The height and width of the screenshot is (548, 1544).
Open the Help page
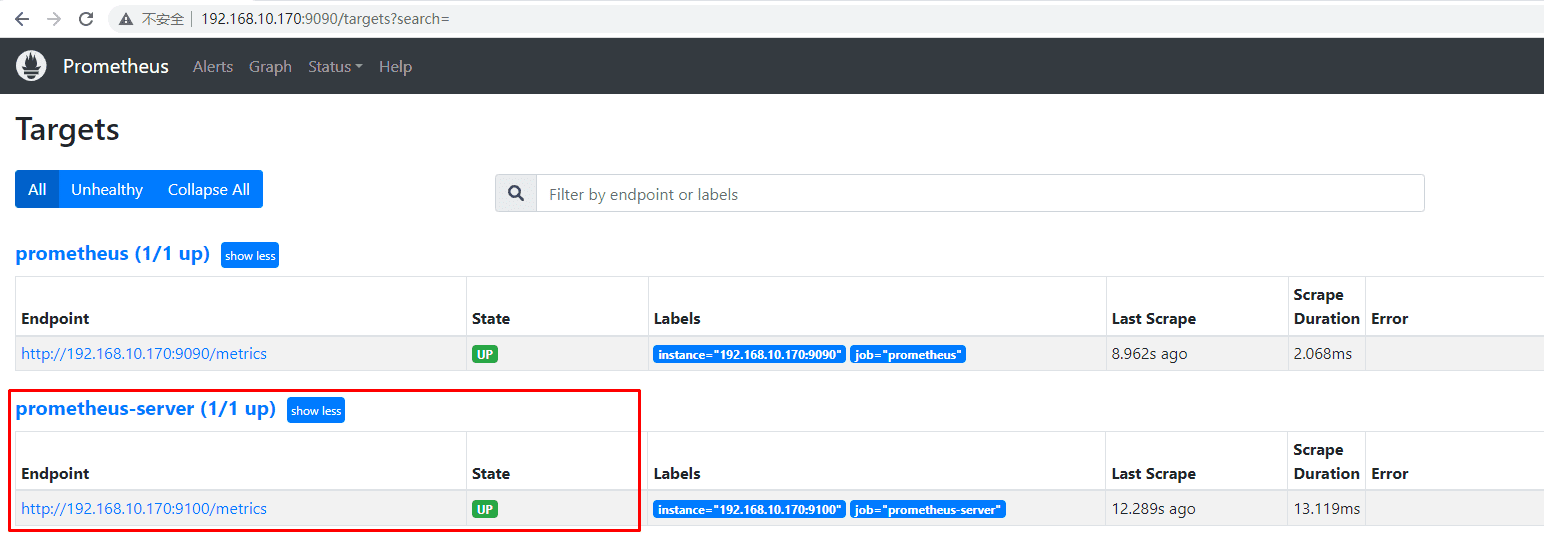click(x=395, y=66)
